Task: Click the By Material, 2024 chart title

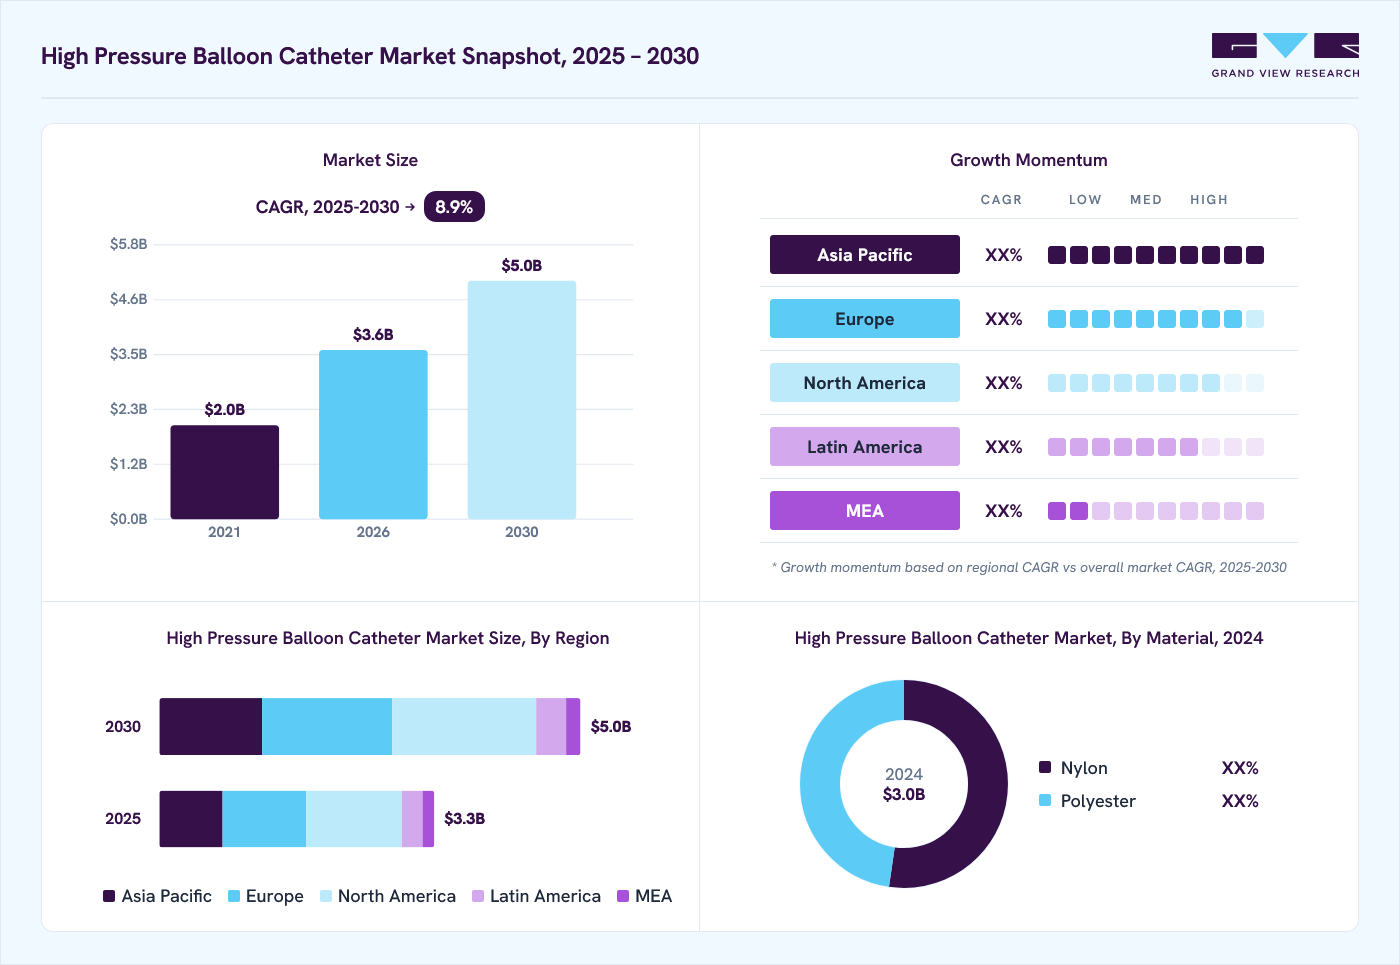Action: coord(1029,638)
